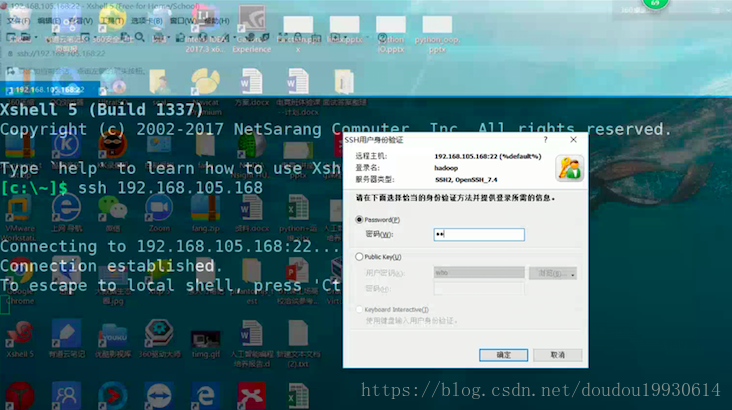Viewport: 732px width, 410px height.
Task: Click the VMware Workstation desktop shortcut
Action: coord(20,219)
